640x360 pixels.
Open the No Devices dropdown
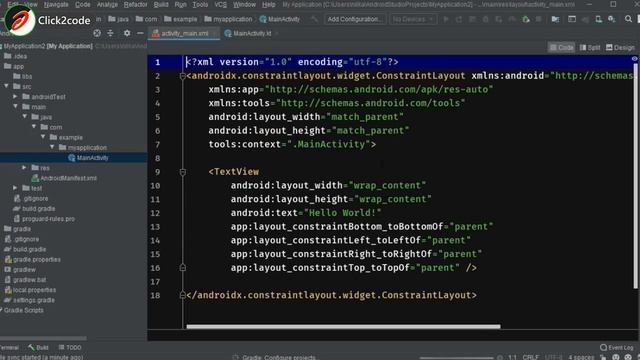[413, 19]
